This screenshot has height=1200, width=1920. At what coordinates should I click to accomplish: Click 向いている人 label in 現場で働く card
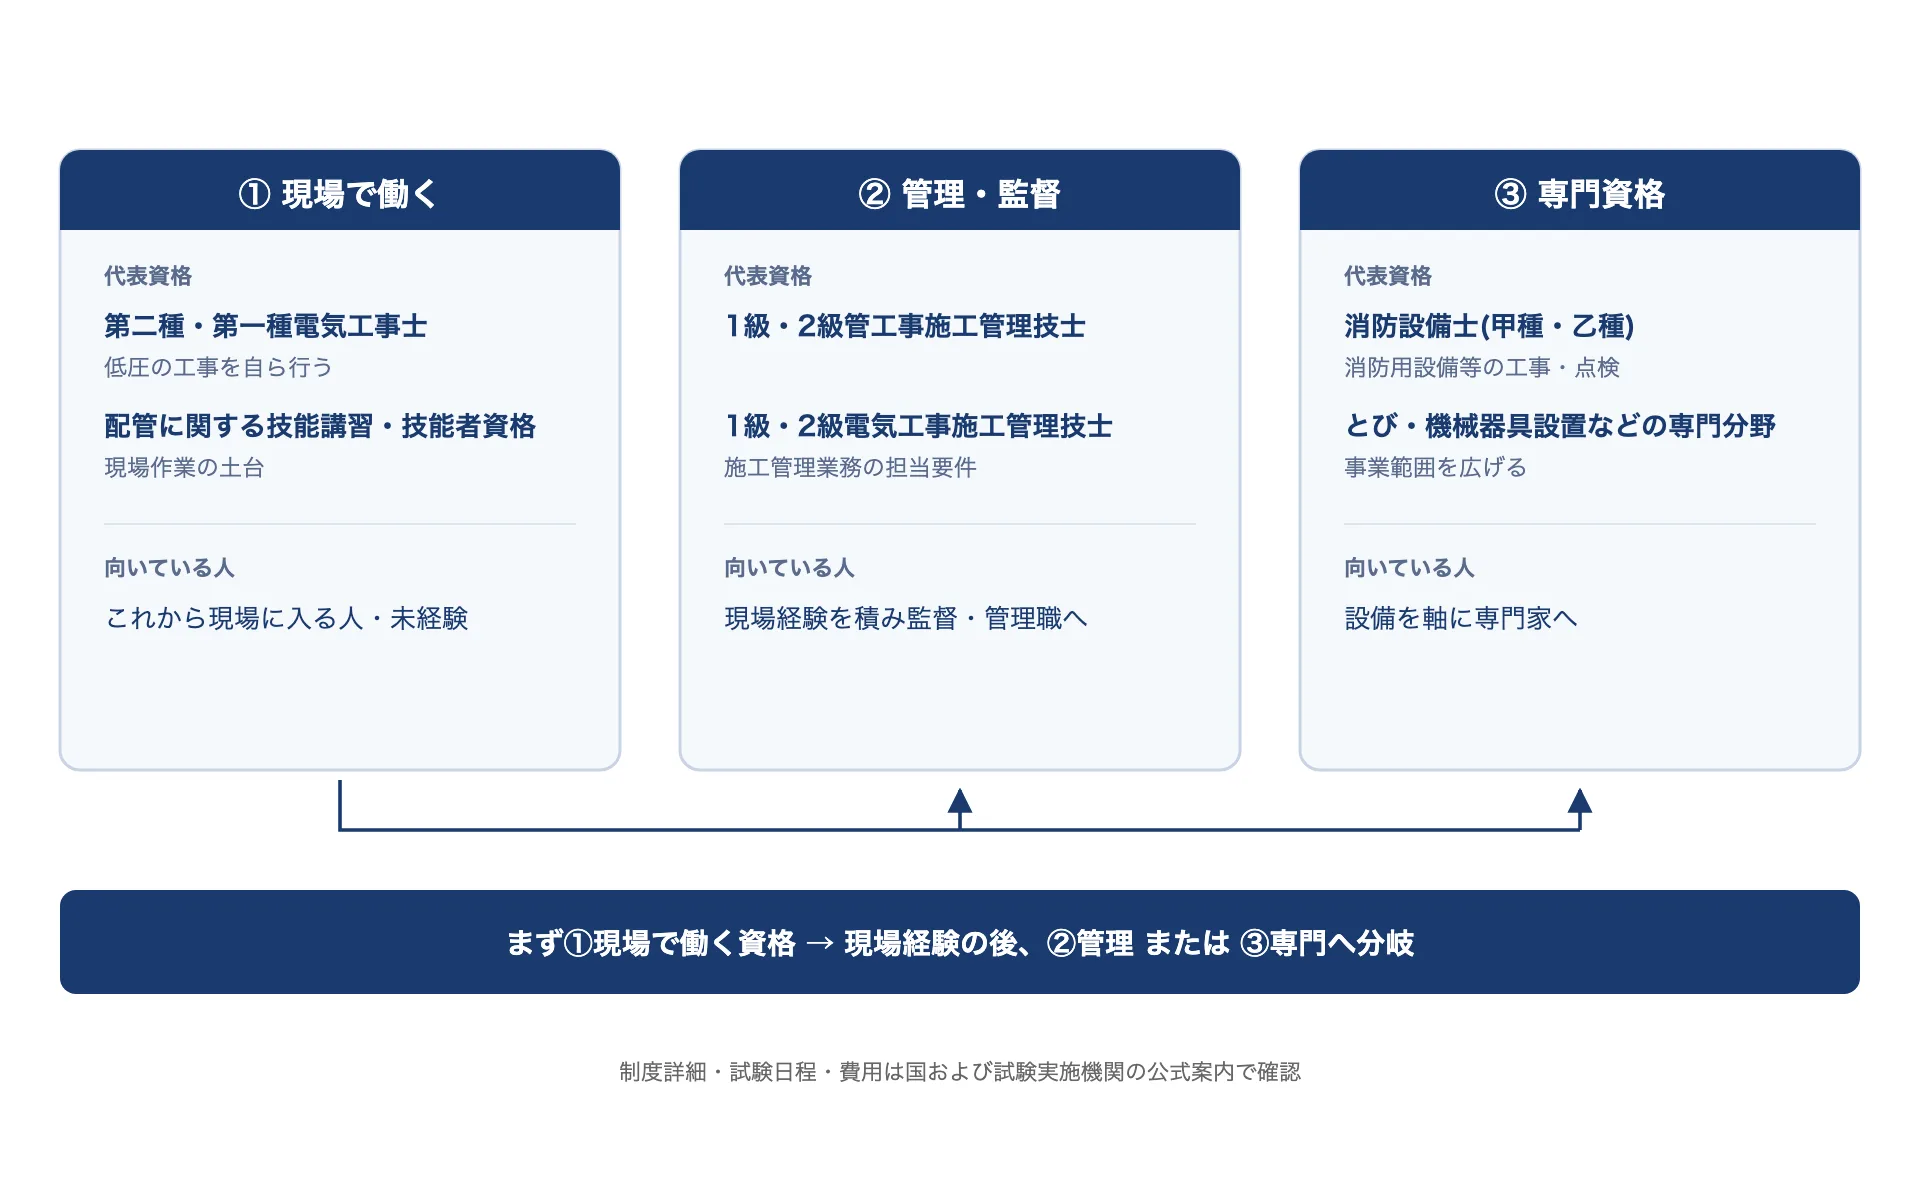(169, 568)
